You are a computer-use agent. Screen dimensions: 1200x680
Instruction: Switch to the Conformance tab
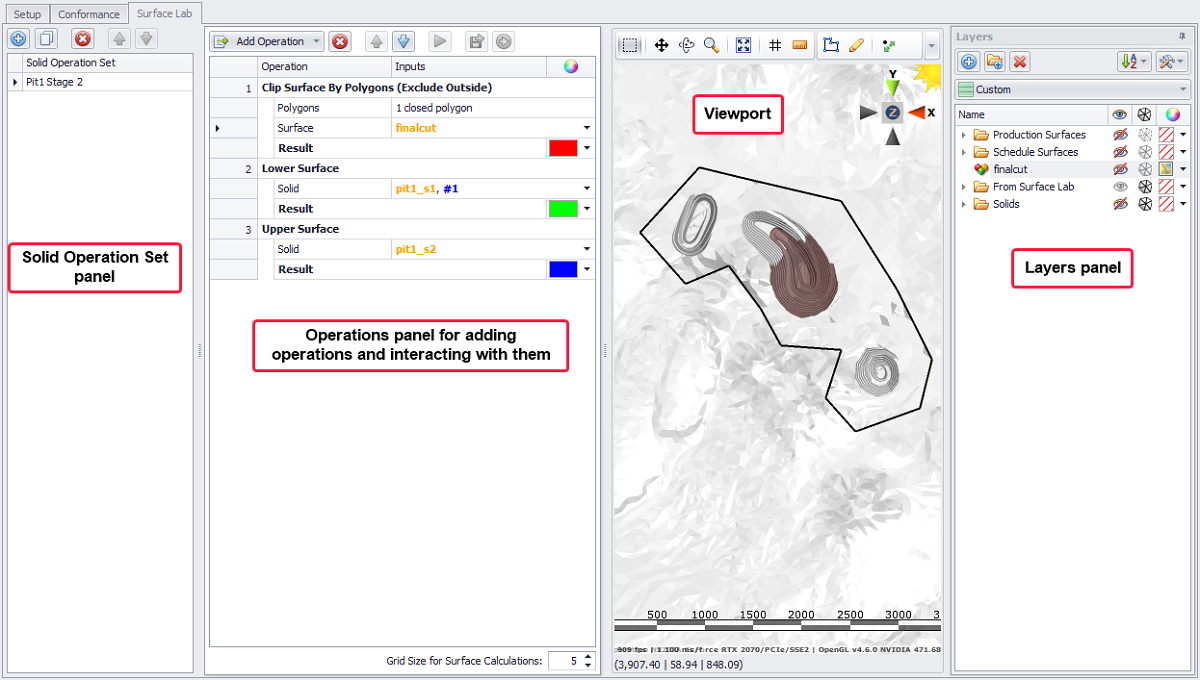tap(89, 14)
